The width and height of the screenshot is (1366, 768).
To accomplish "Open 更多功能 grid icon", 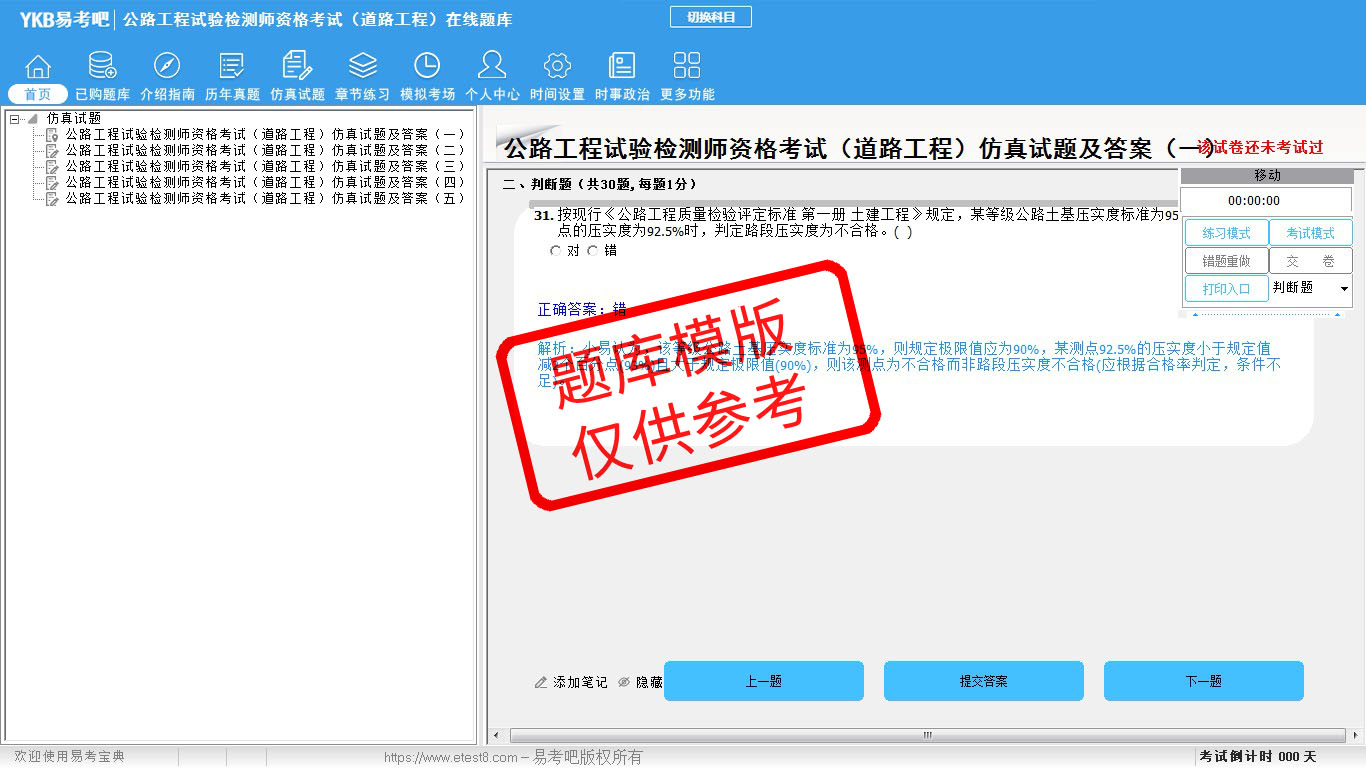I will 687,67.
